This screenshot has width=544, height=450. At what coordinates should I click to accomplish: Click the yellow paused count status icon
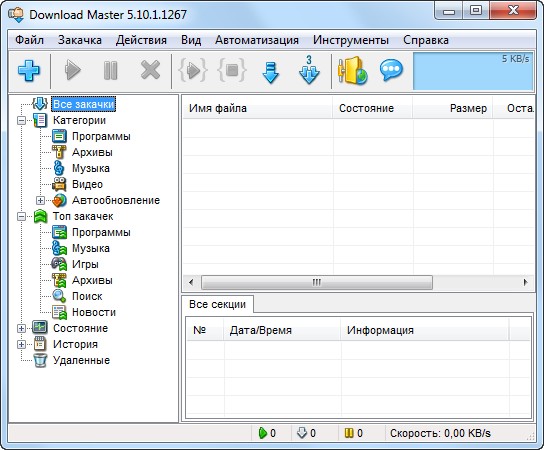349,433
